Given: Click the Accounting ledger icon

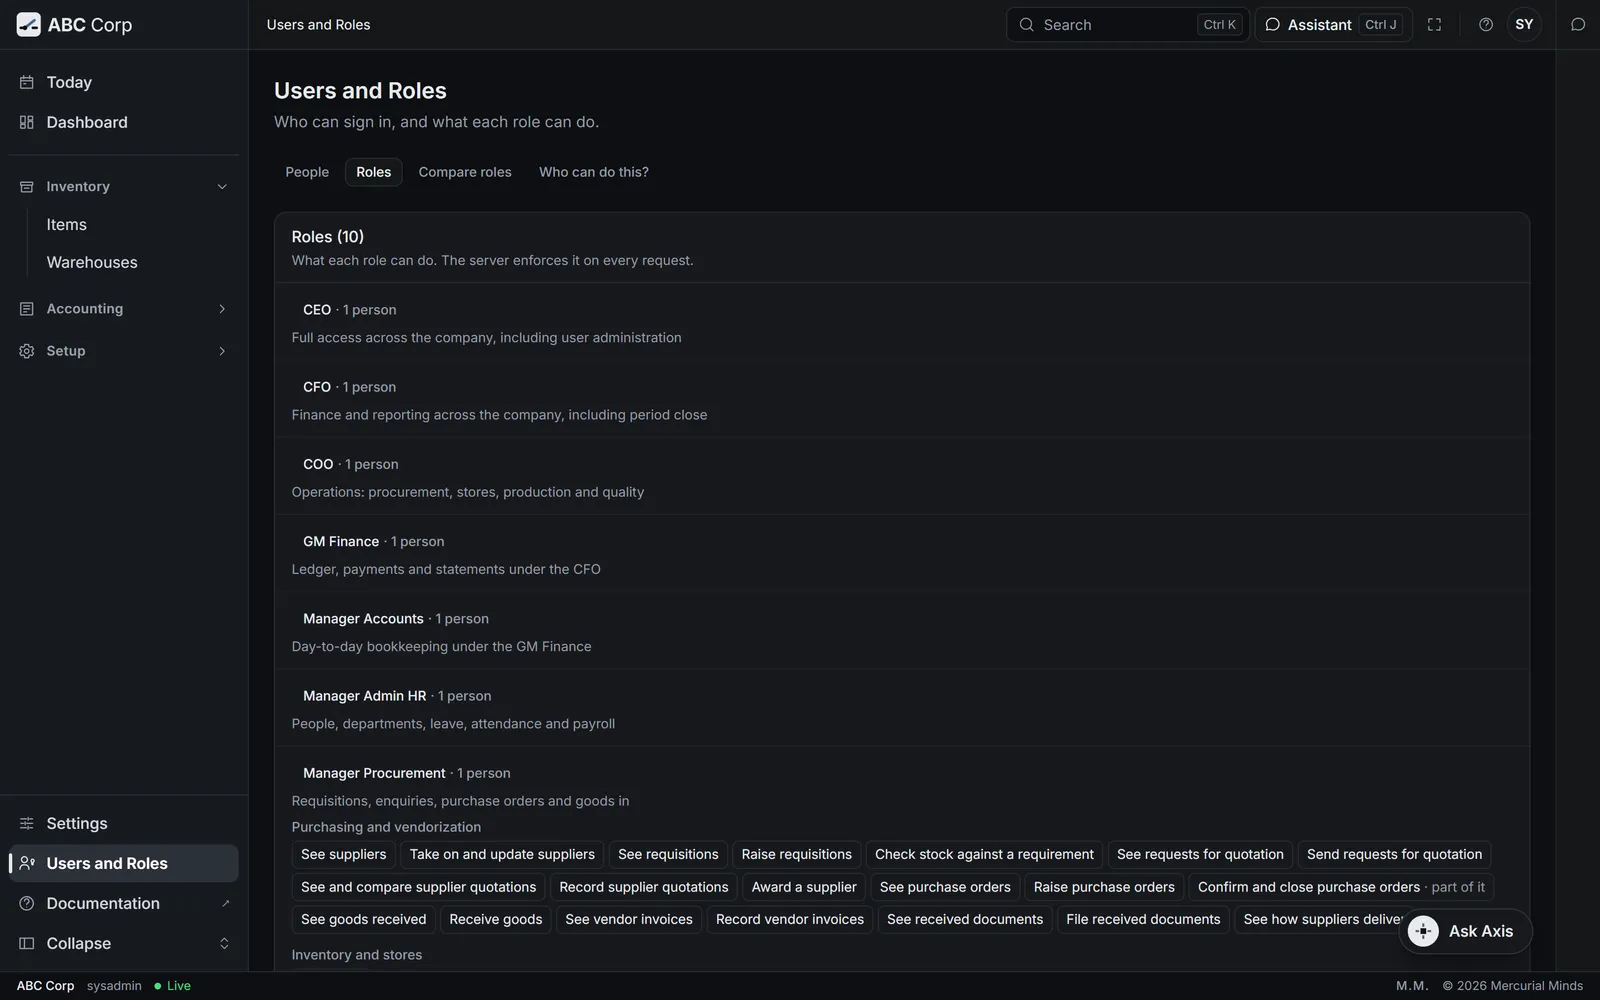Looking at the screenshot, I should 27,309.
